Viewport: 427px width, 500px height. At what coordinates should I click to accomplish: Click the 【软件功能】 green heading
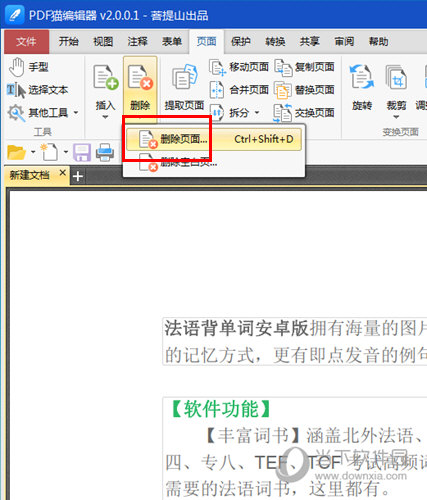pos(221,409)
